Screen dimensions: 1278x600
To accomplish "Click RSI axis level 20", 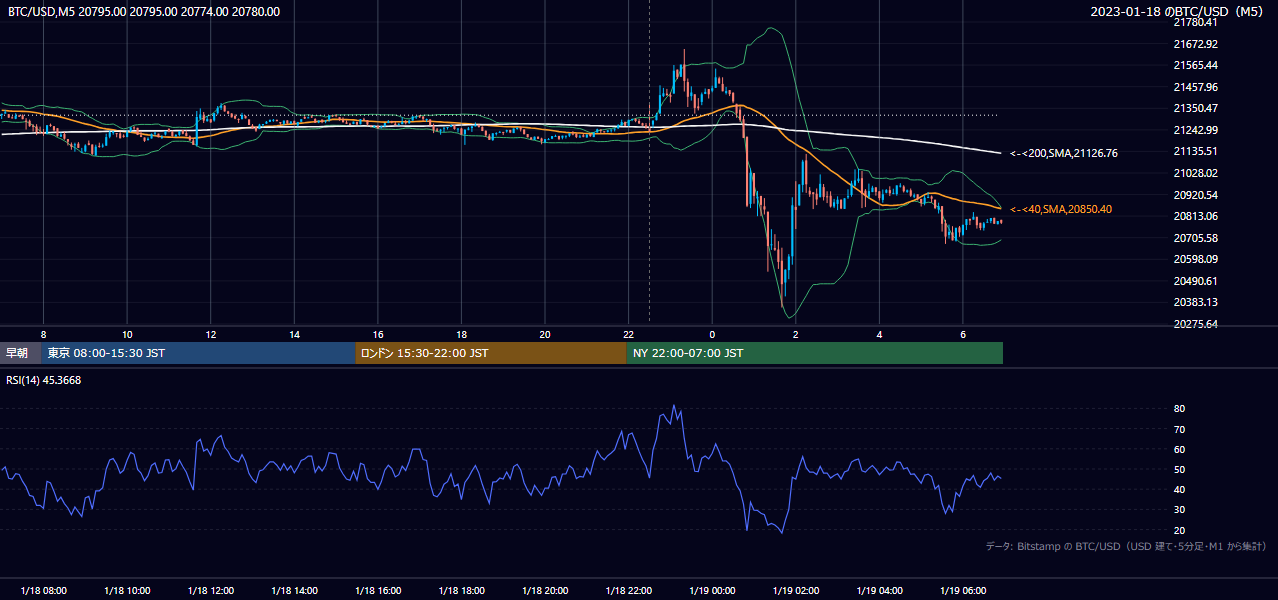I will (1179, 530).
